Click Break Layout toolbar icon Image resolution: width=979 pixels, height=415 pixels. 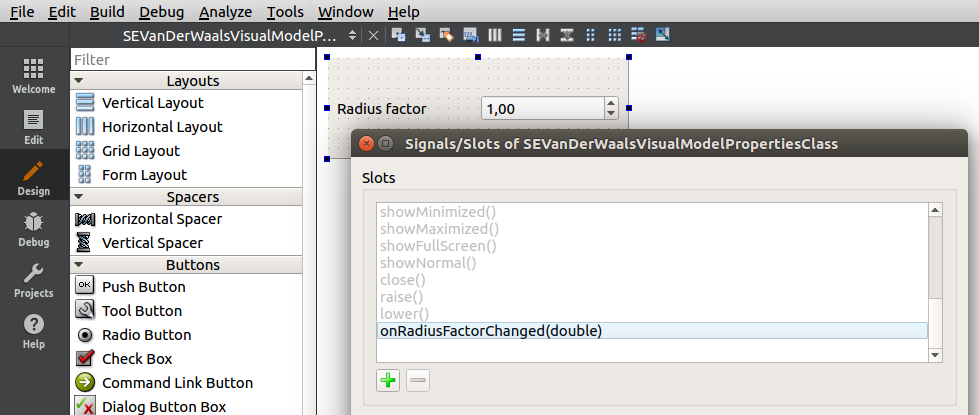638,35
